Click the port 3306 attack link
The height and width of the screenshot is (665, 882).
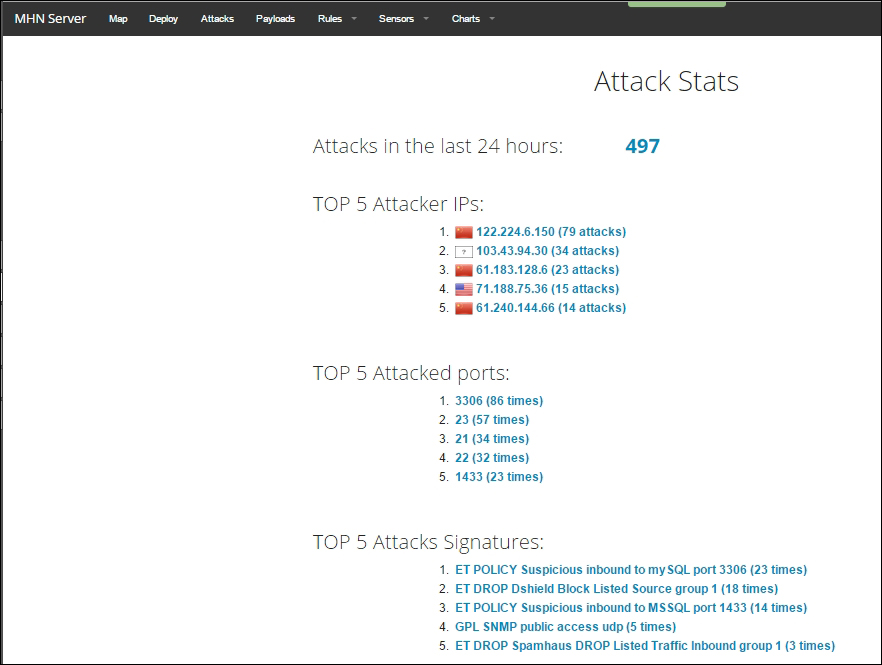(x=501, y=400)
